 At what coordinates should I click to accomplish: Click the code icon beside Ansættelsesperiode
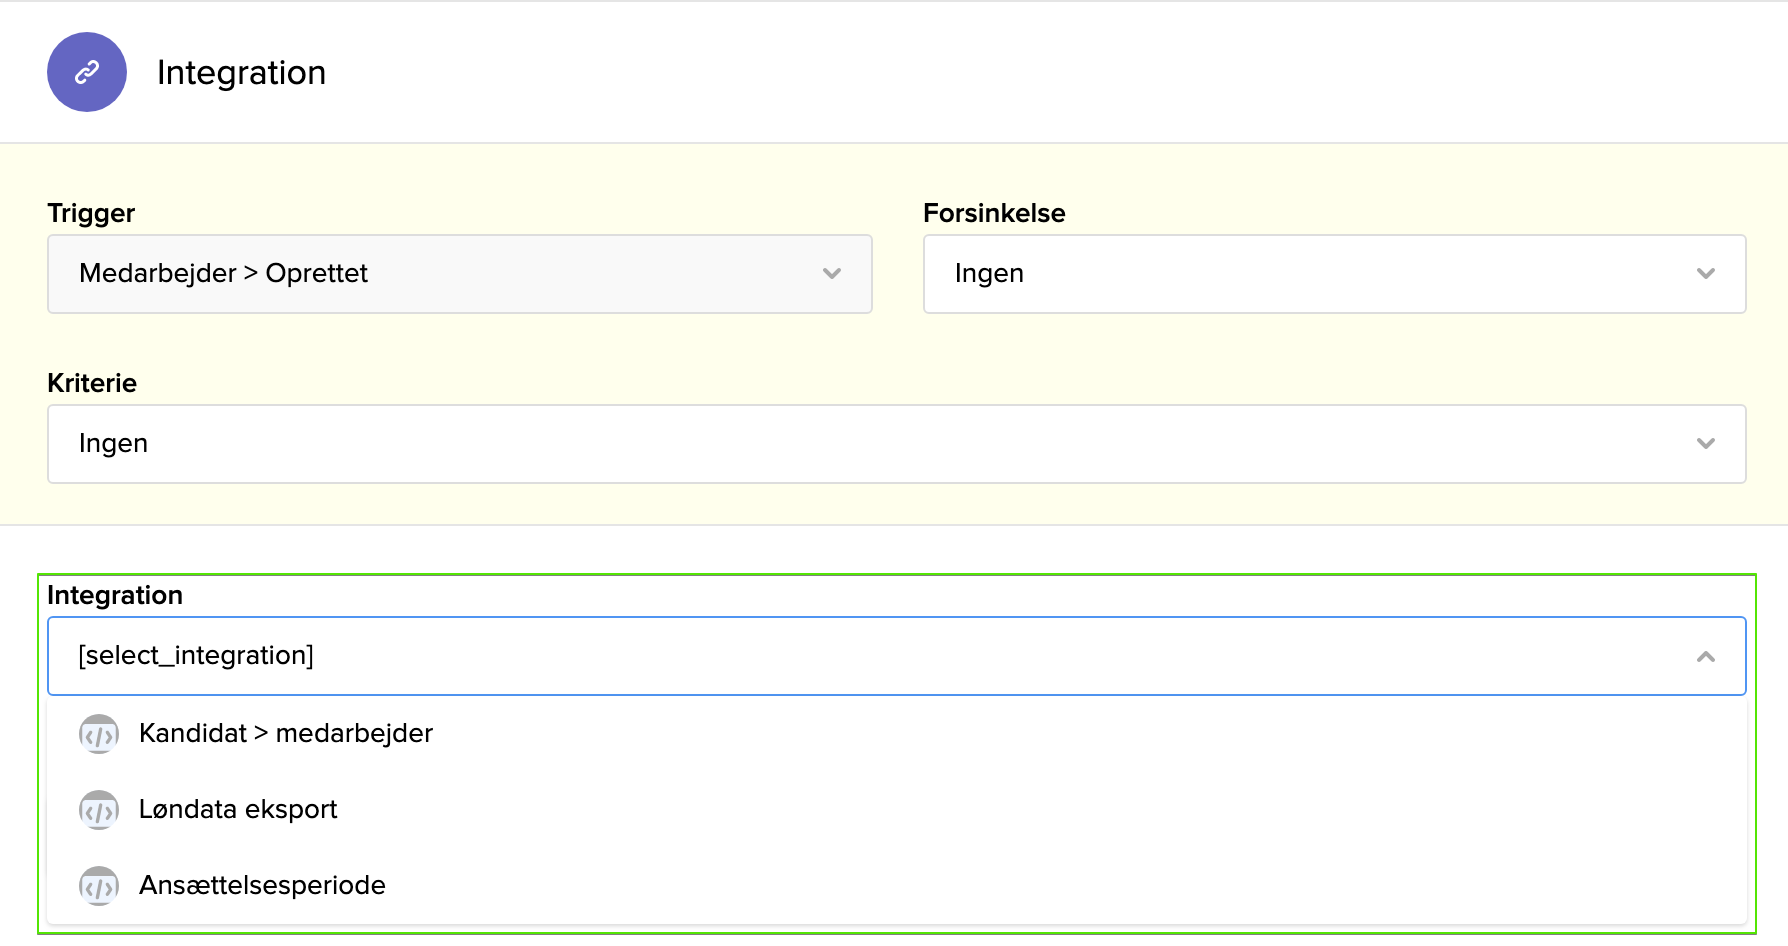99,885
